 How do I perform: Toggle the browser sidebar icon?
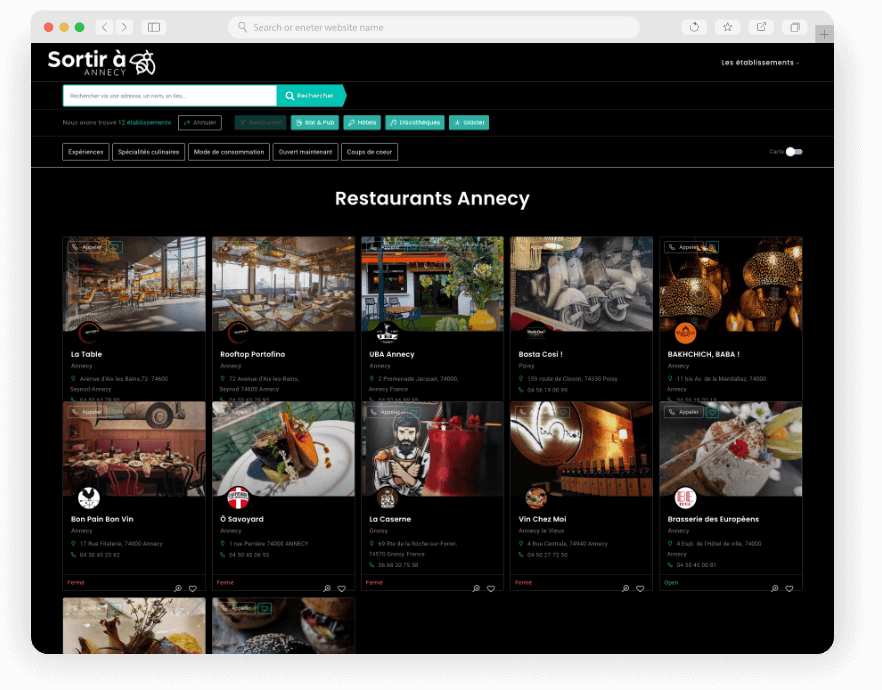(154, 27)
